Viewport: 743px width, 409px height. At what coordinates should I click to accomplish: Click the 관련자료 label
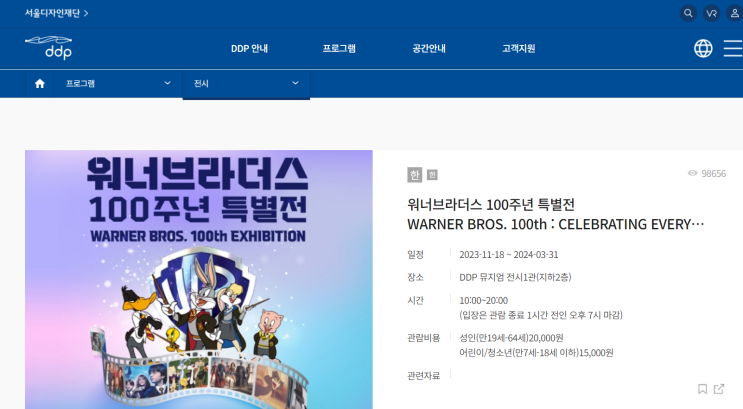424,376
